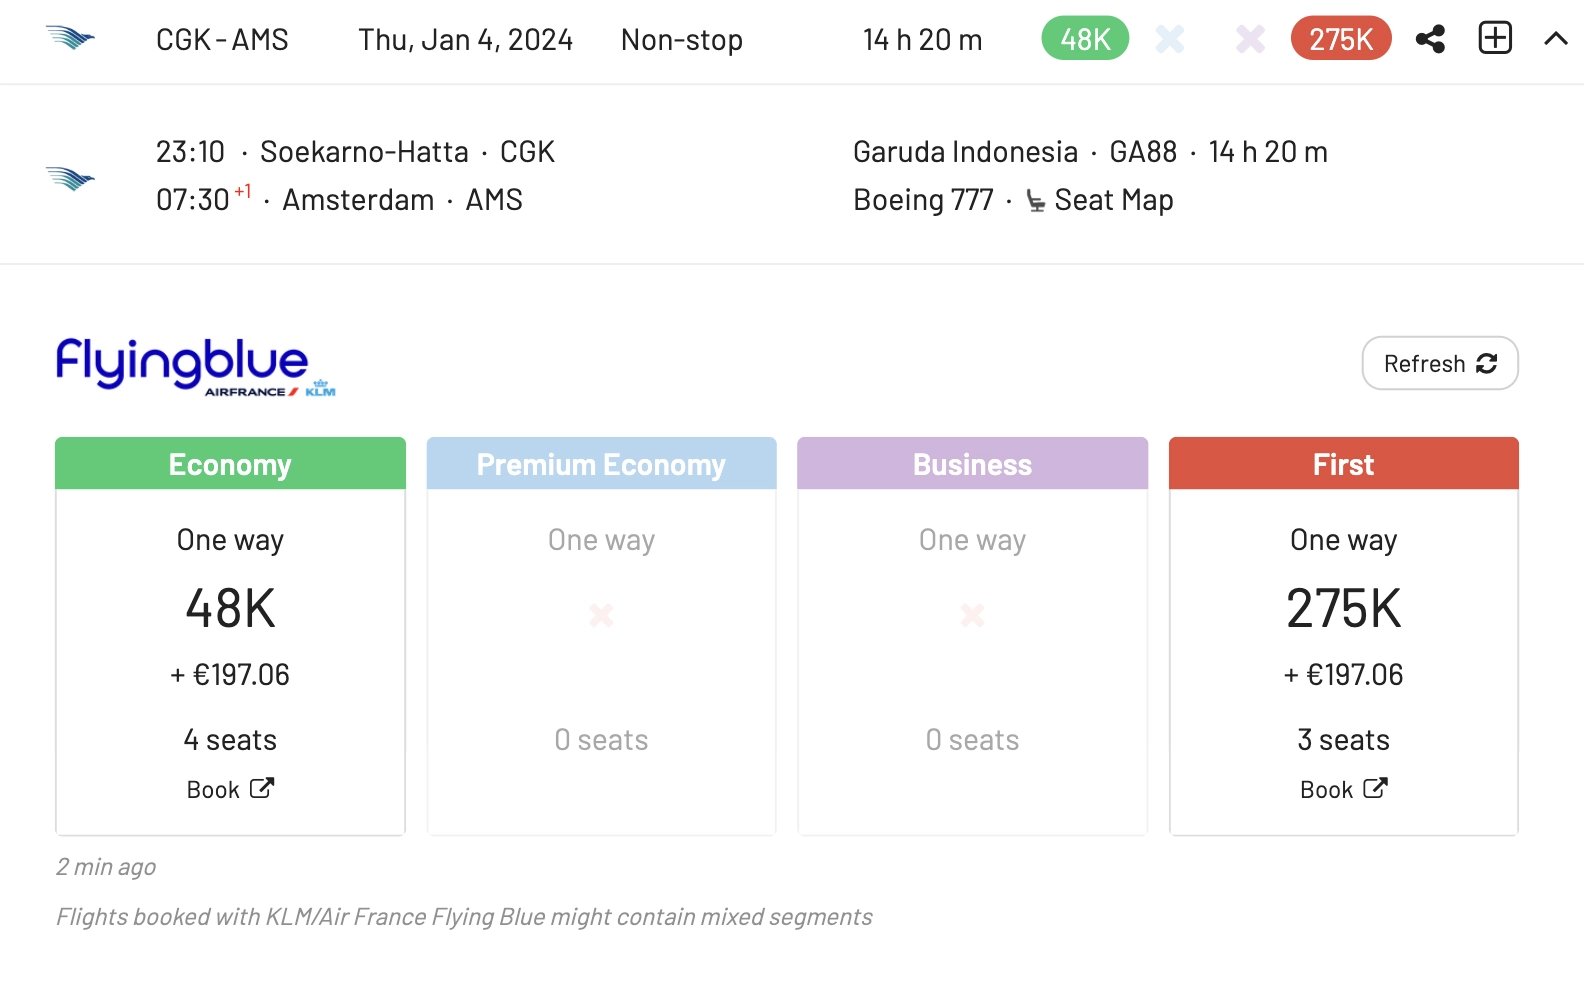Click the 07:30 arrival time

coord(193,200)
